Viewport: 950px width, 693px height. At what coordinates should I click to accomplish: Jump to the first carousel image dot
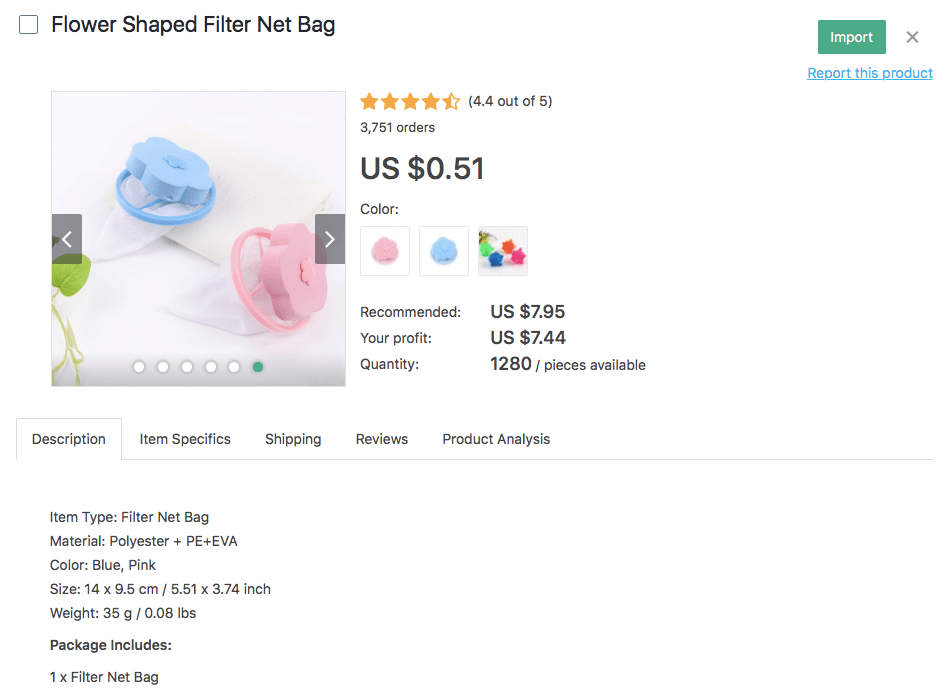tap(139, 367)
